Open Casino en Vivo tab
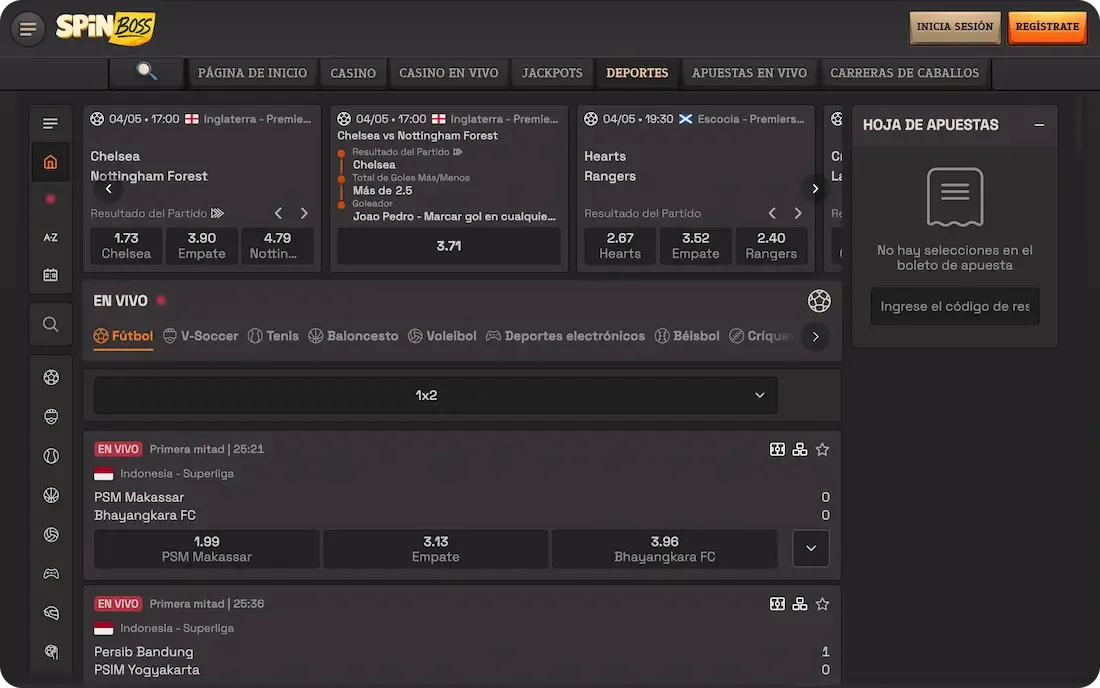 (449, 73)
